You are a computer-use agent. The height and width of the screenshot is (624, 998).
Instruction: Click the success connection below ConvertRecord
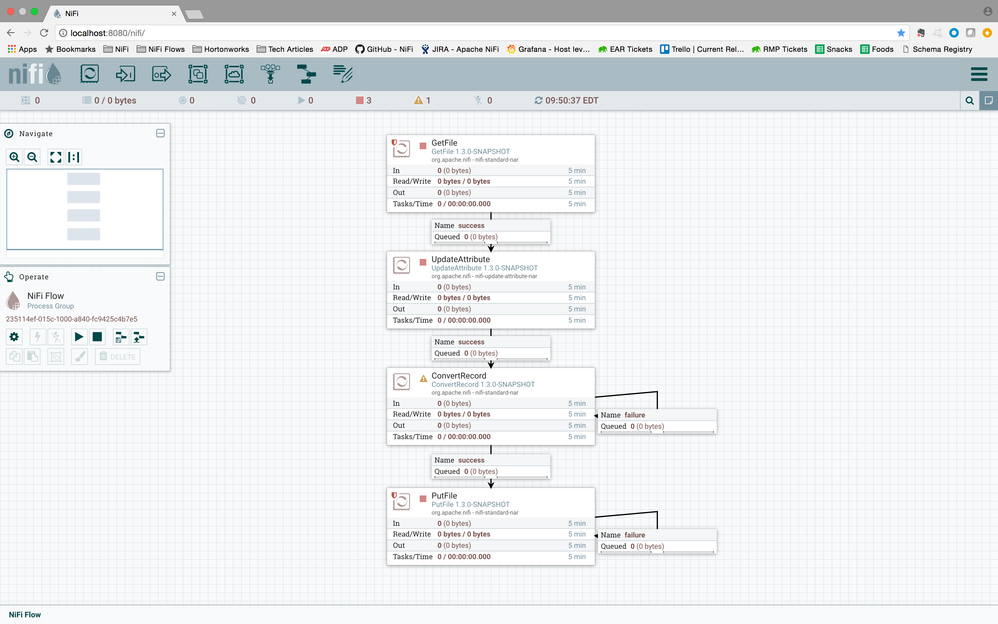pyautogui.click(x=491, y=465)
